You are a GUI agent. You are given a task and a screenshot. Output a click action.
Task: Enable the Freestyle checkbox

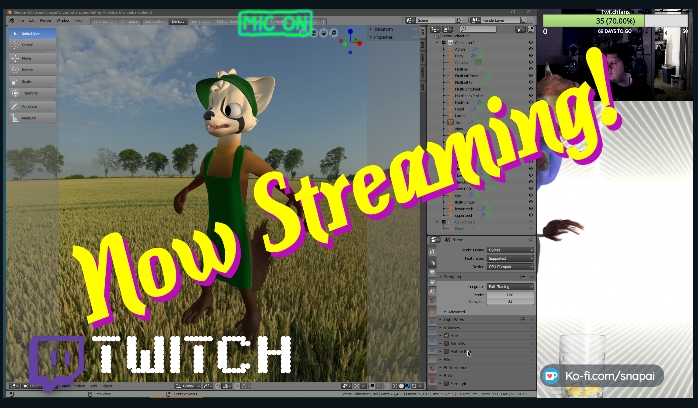pos(446,384)
